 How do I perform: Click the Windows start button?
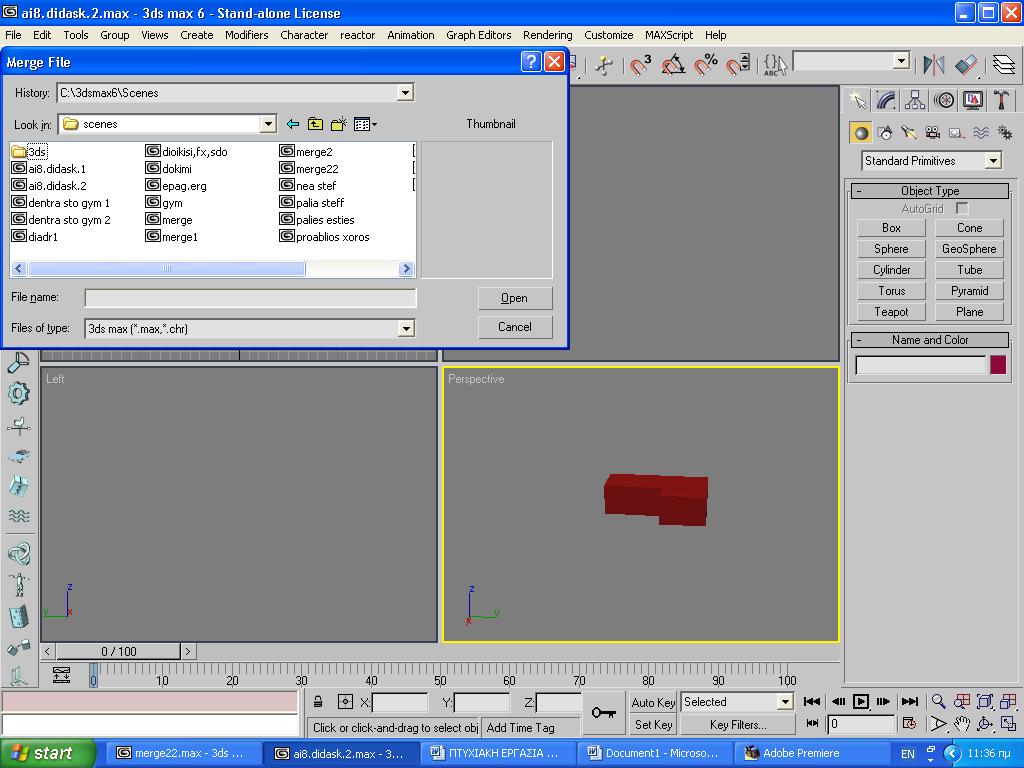point(47,753)
